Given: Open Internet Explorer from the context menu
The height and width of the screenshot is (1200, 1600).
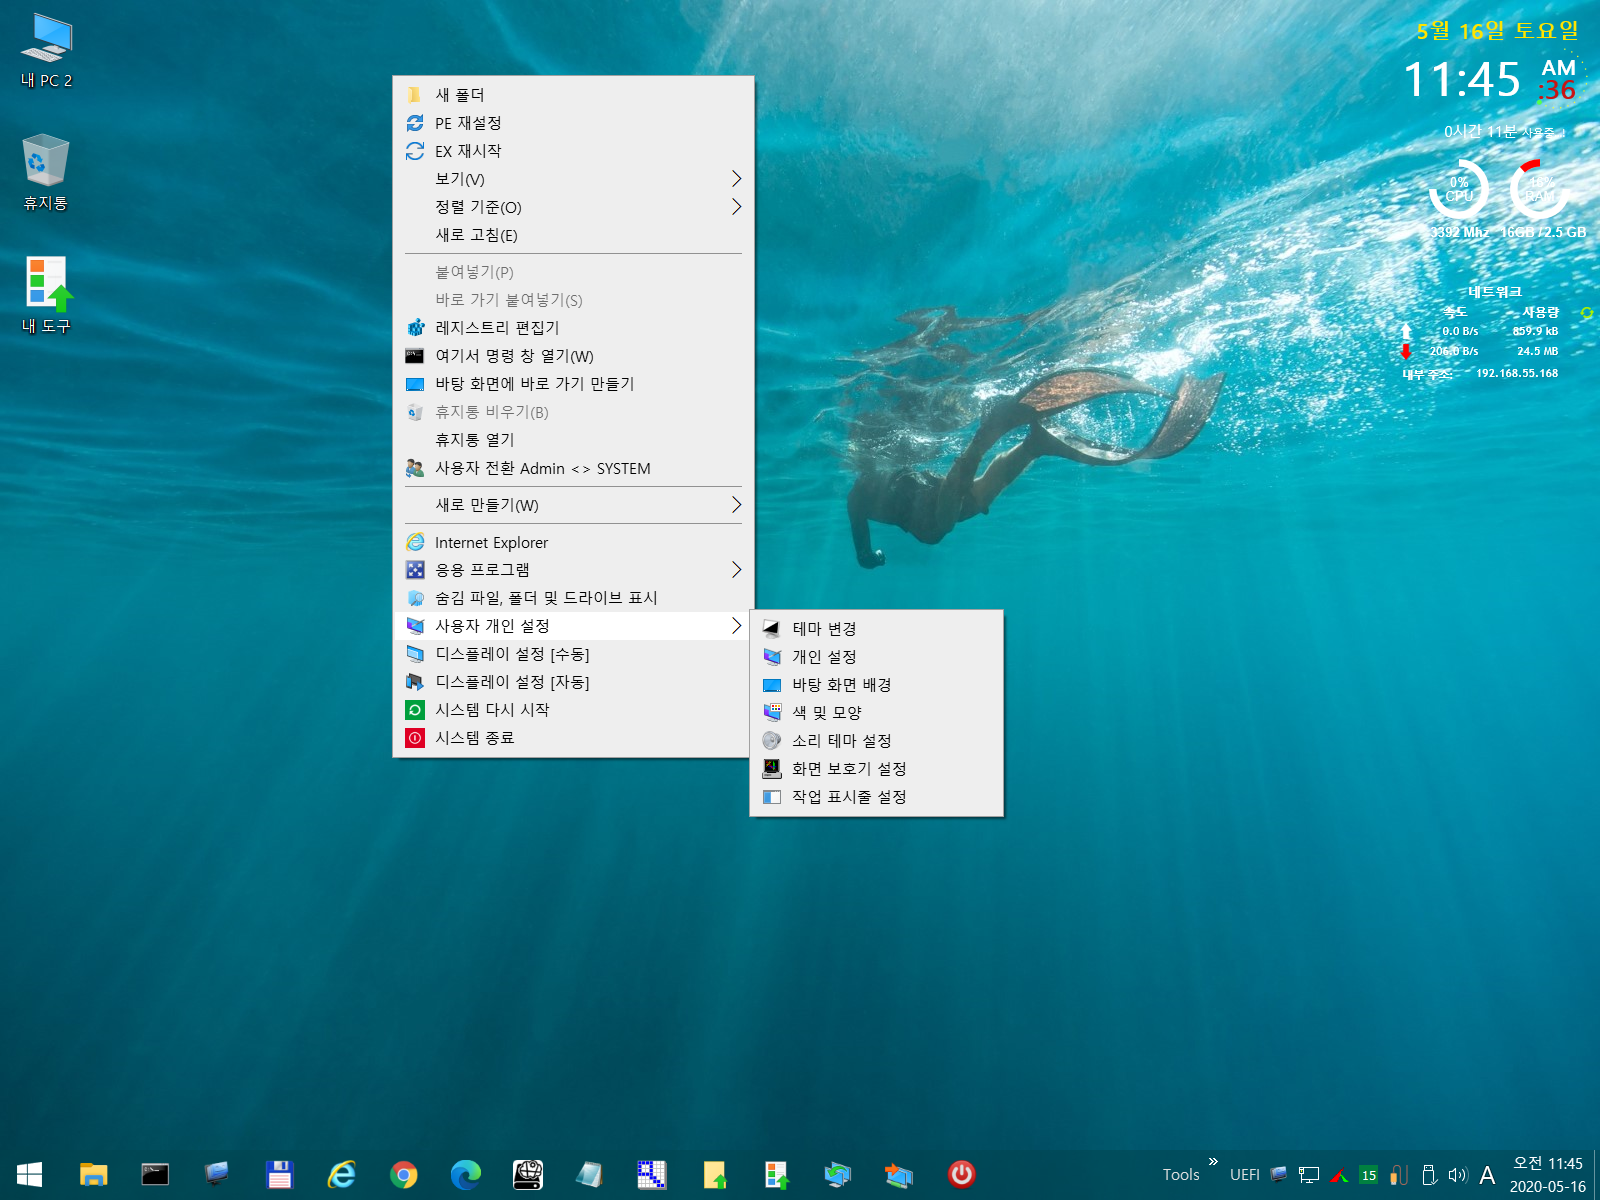Looking at the screenshot, I should click(573, 542).
